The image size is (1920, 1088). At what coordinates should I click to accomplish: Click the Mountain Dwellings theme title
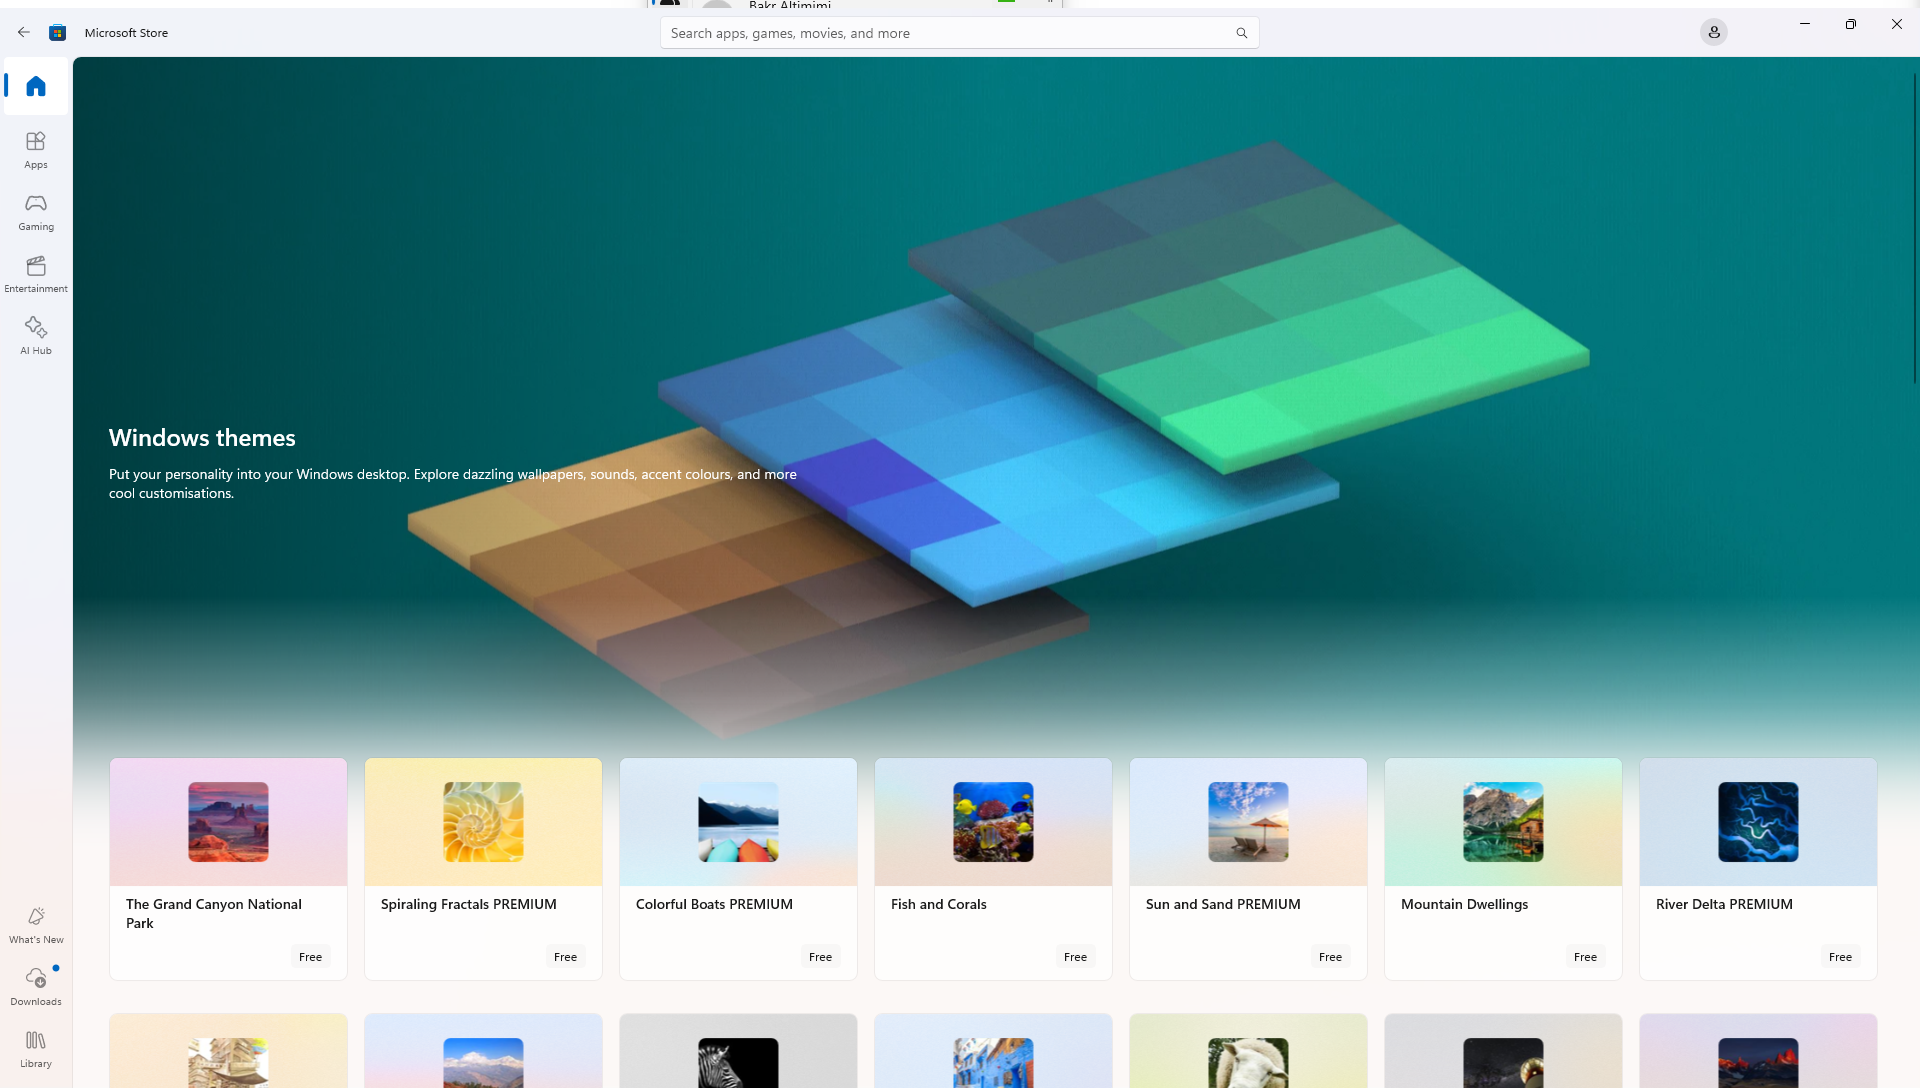point(1464,904)
